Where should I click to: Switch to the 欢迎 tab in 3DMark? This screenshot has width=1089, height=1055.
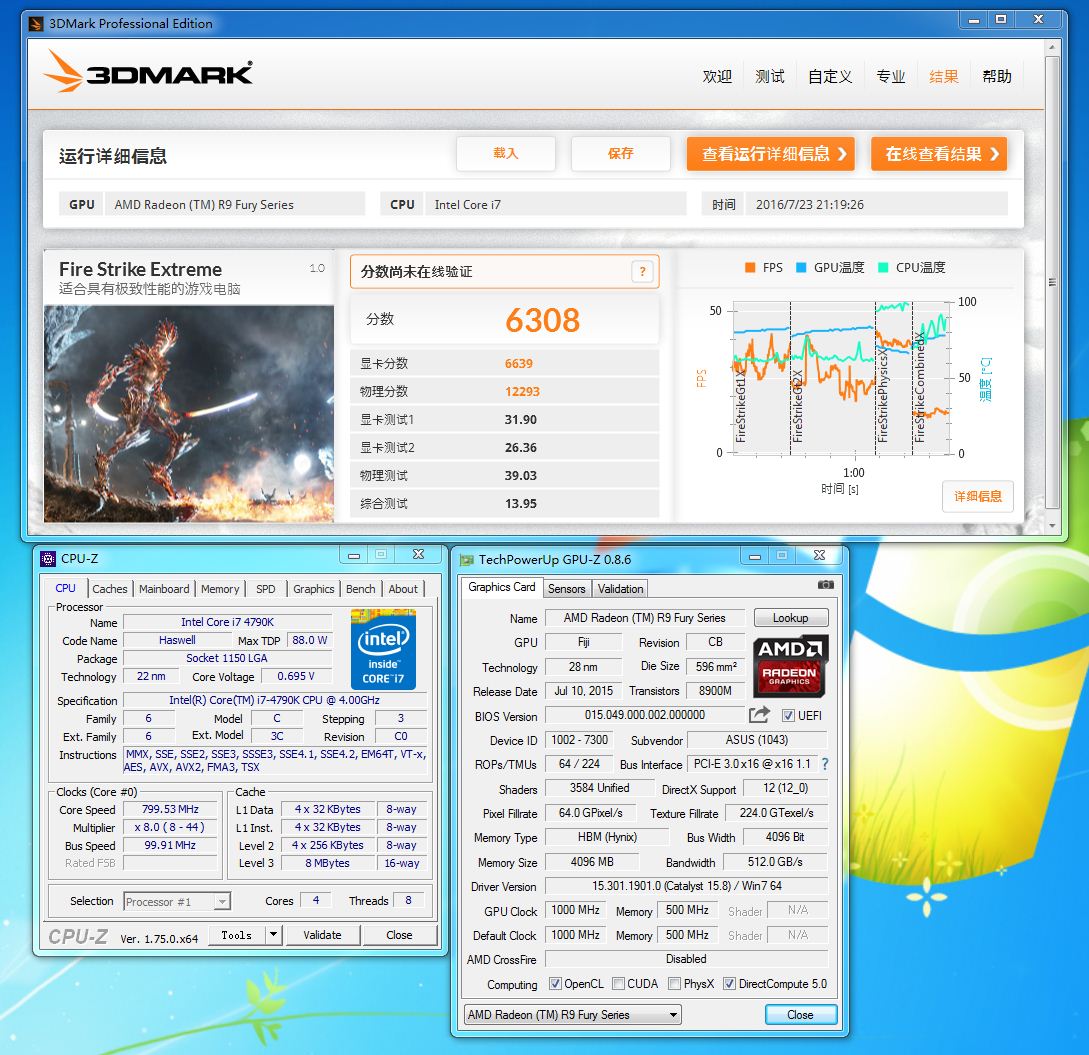pyautogui.click(x=717, y=76)
